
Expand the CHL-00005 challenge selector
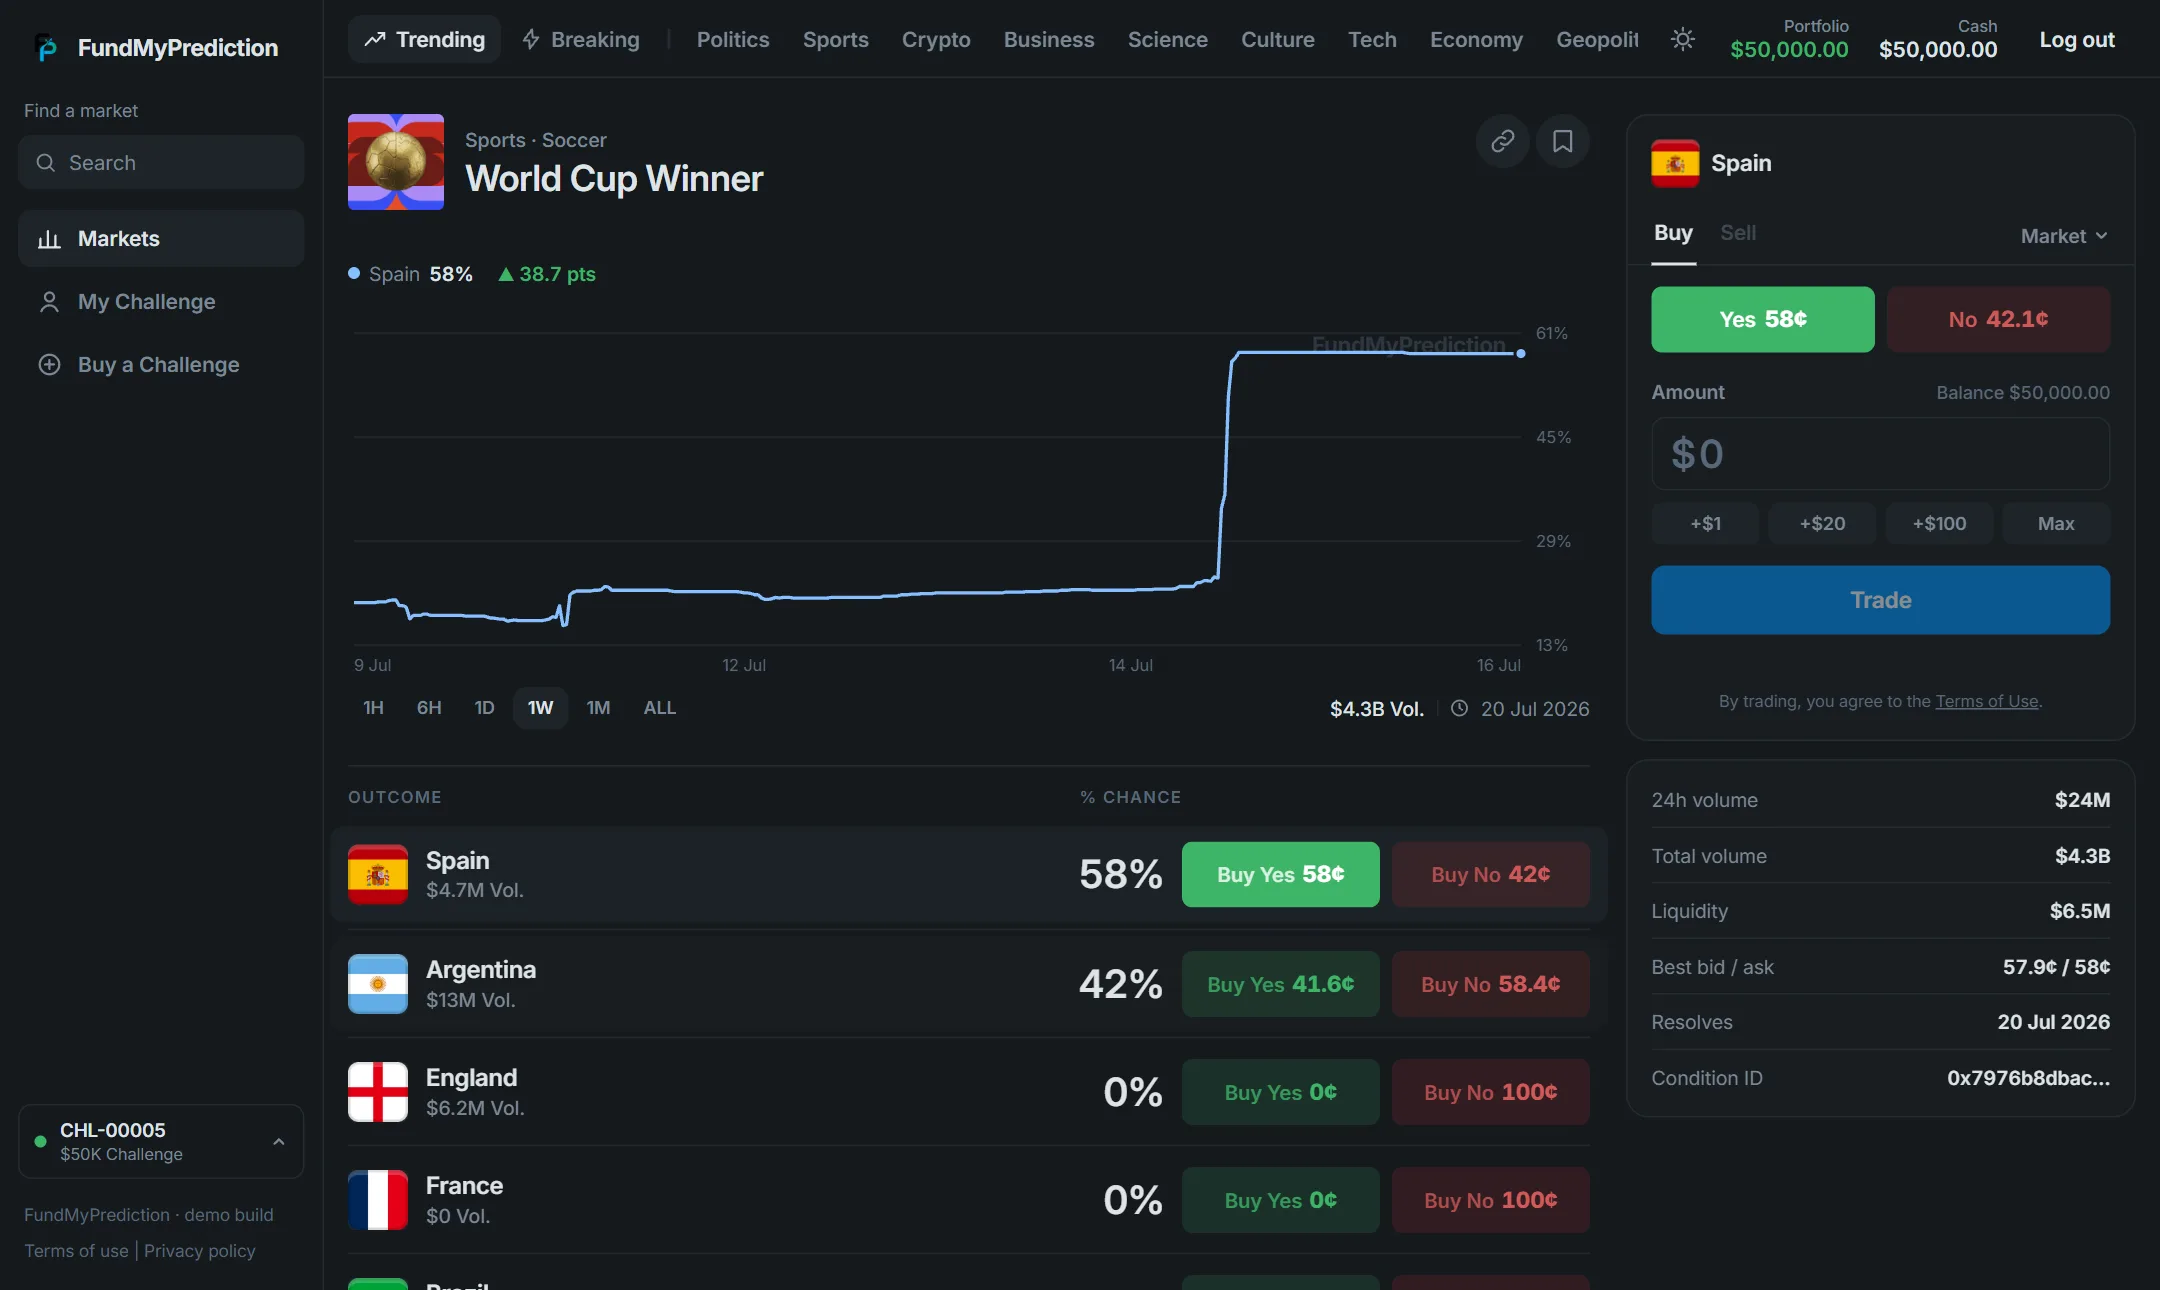click(161, 1141)
